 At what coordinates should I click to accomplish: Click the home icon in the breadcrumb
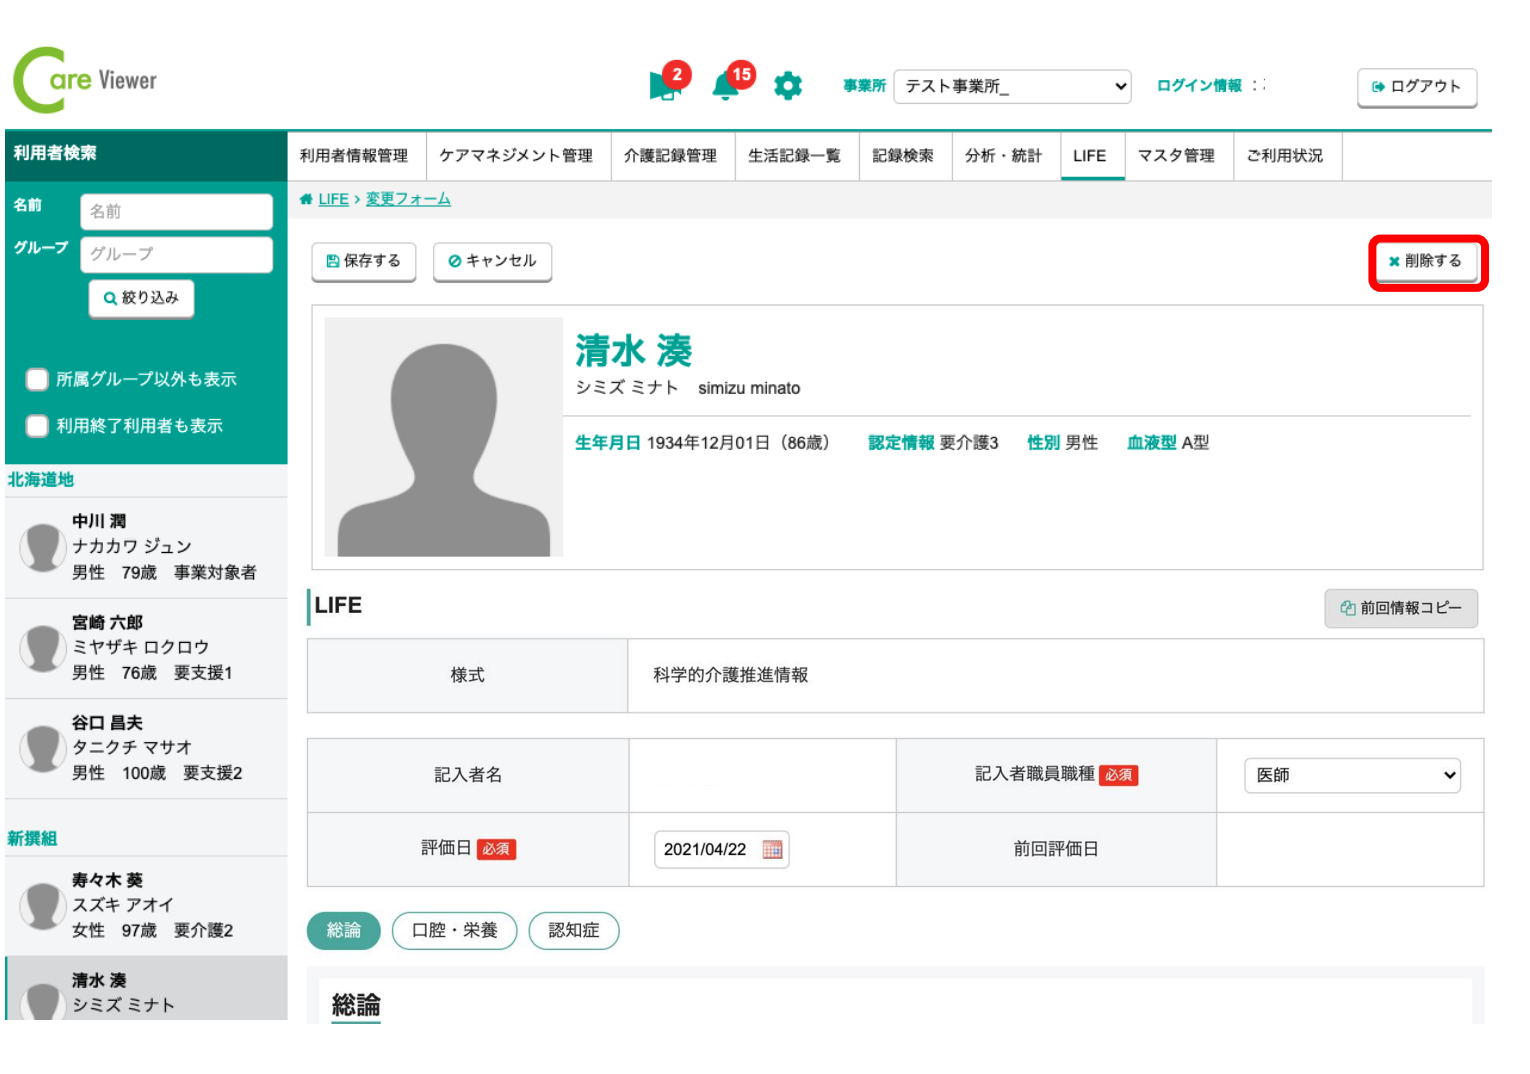coord(306,199)
